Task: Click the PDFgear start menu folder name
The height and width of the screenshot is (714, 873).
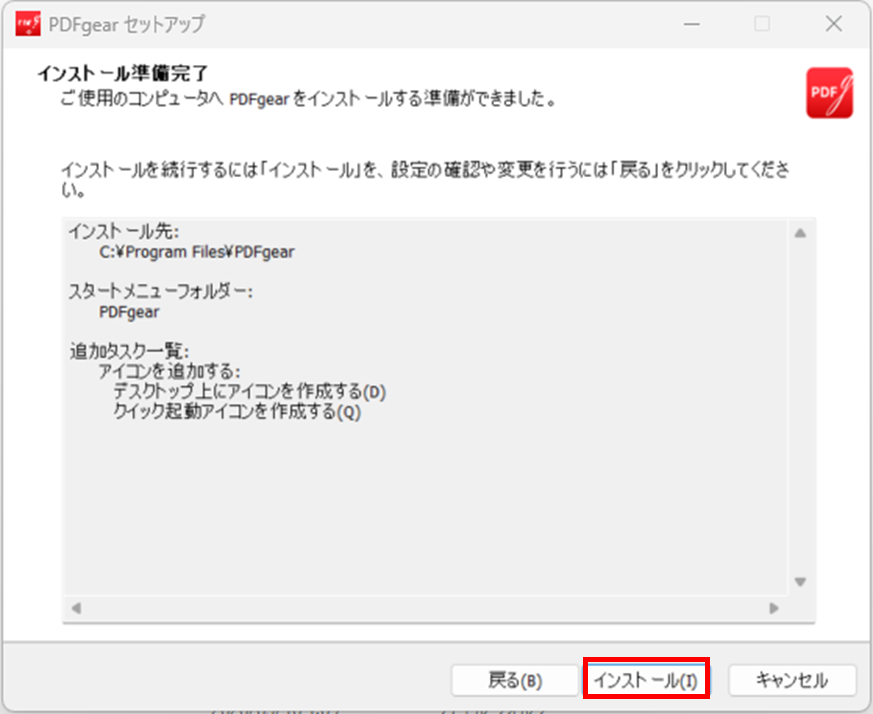Action: [129, 312]
